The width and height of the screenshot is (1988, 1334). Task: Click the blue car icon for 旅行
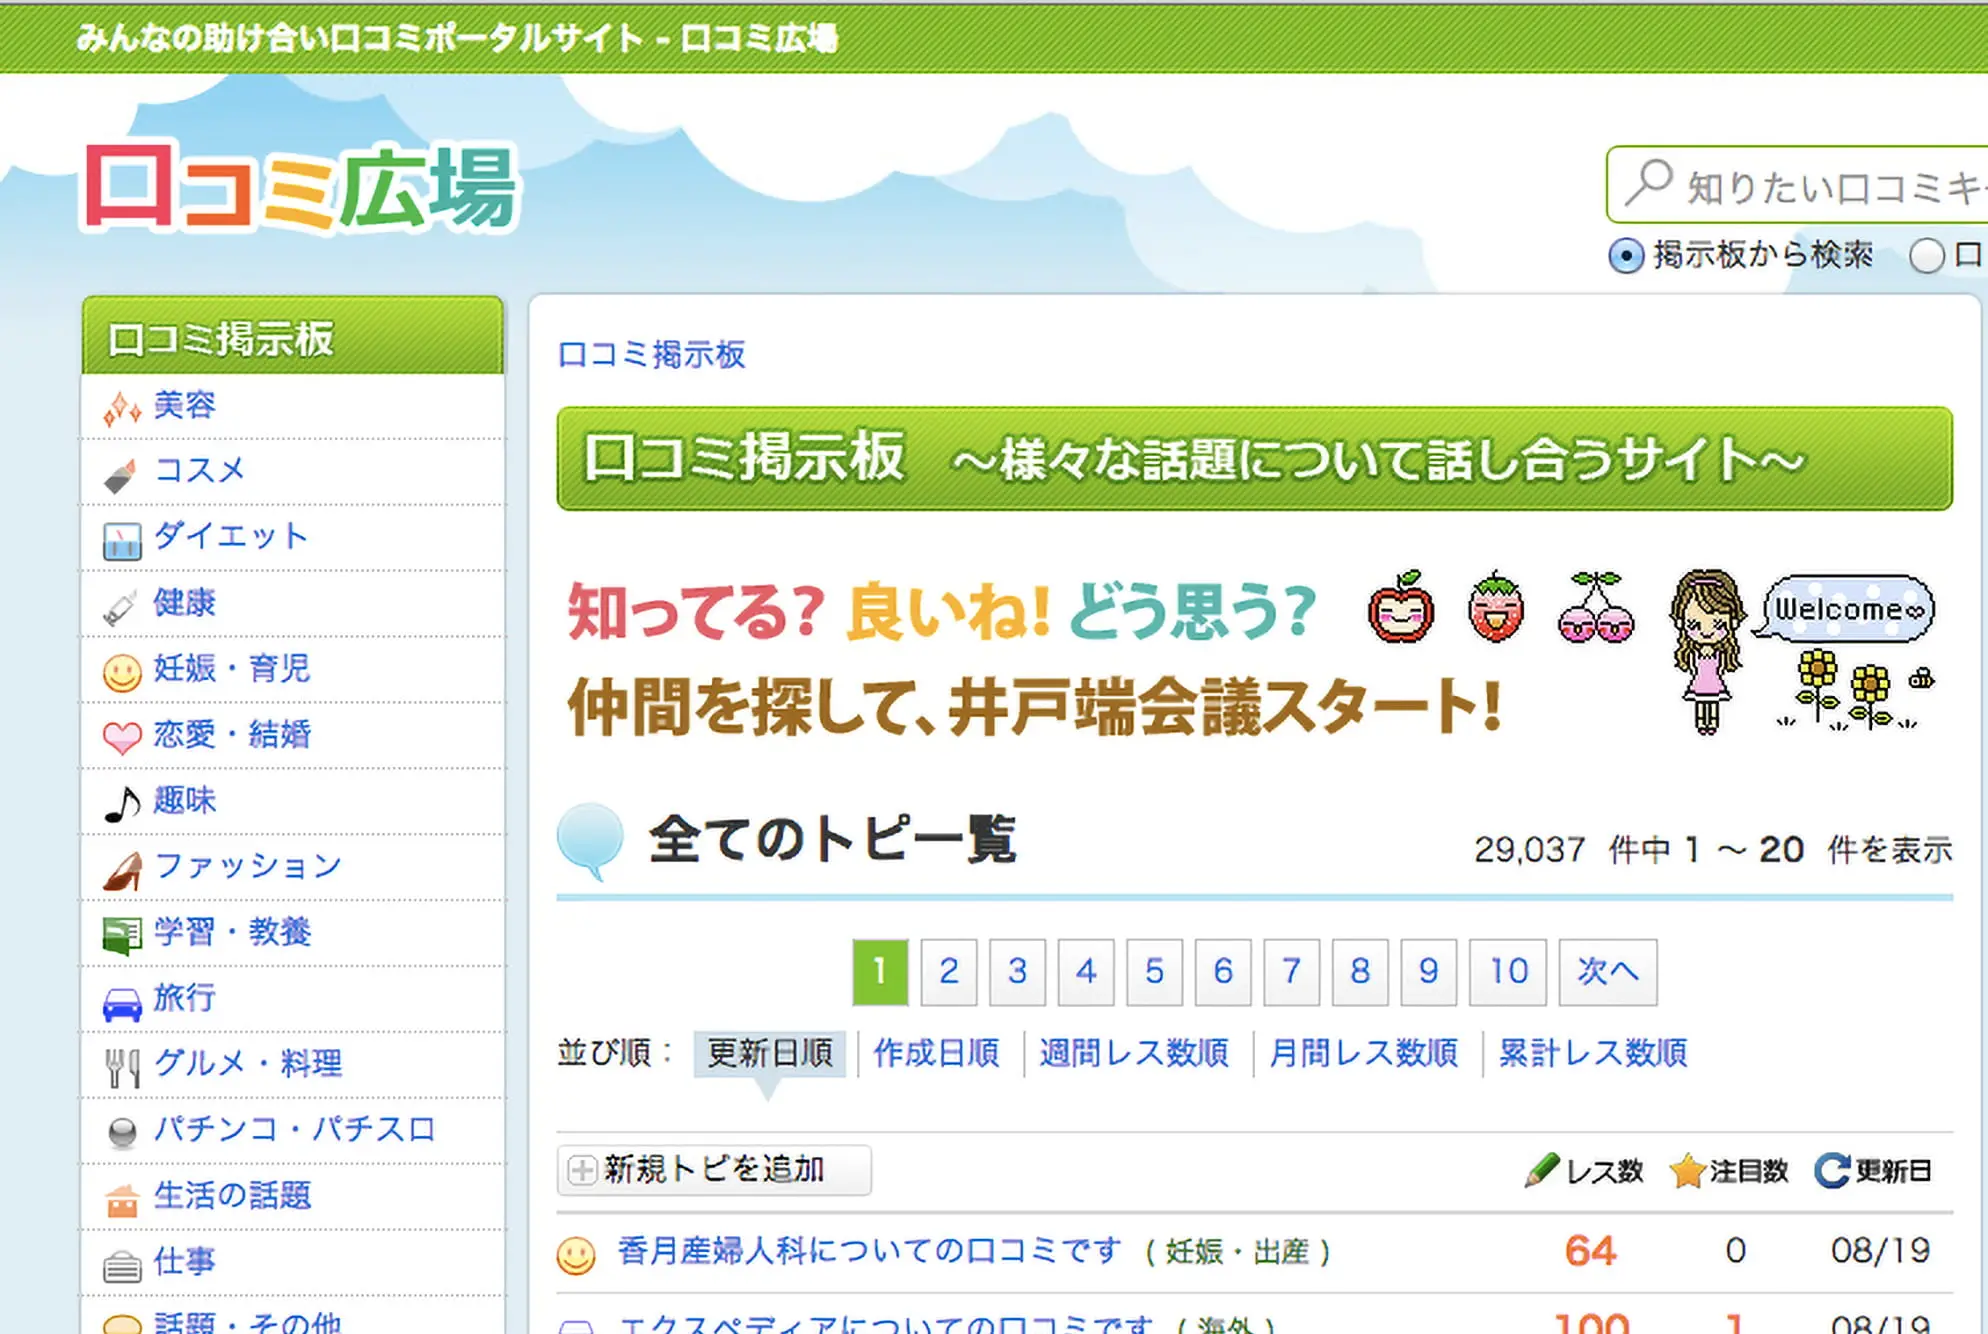click(x=122, y=1003)
